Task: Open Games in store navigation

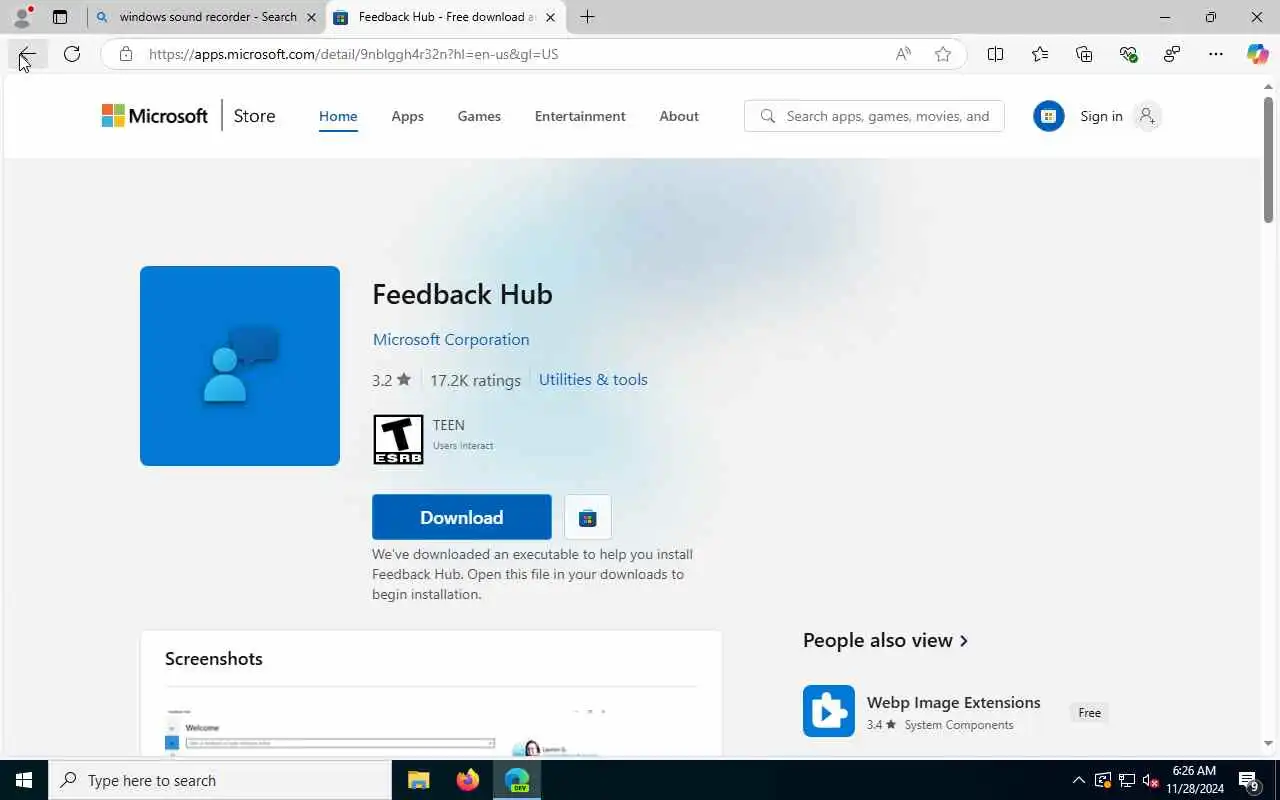Action: (479, 116)
